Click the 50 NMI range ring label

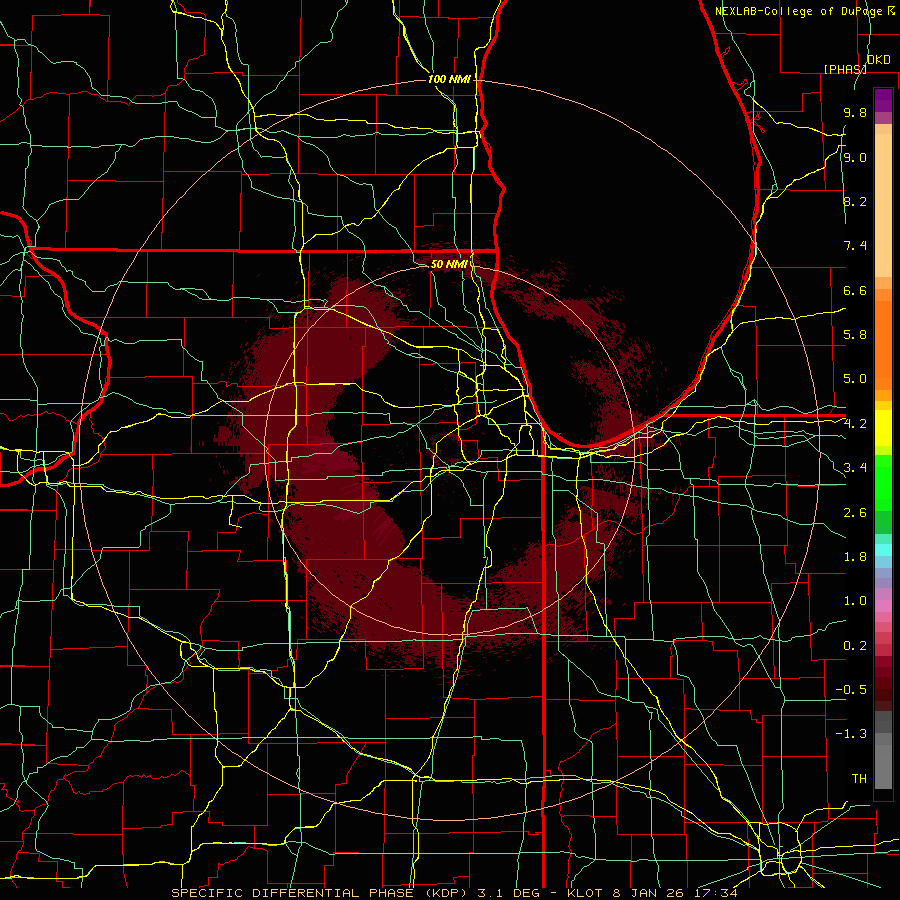(x=449, y=265)
